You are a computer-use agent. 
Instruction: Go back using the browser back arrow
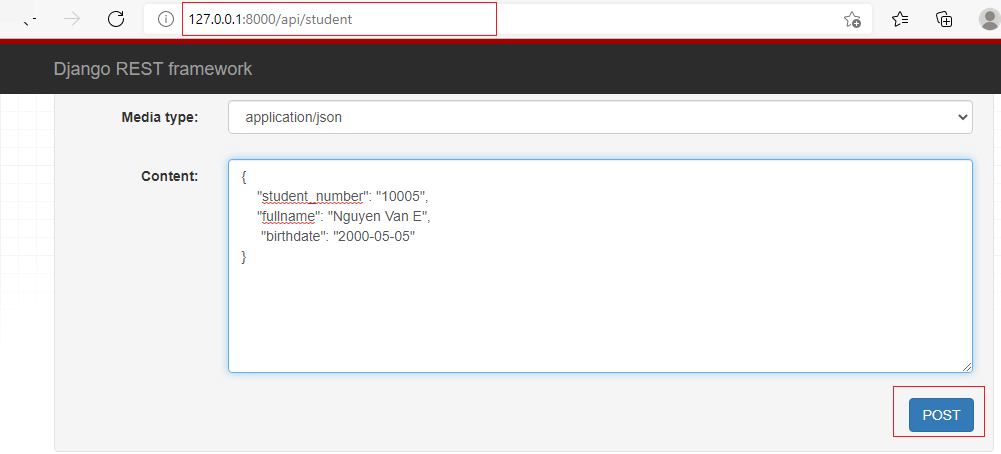tap(30, 19)
